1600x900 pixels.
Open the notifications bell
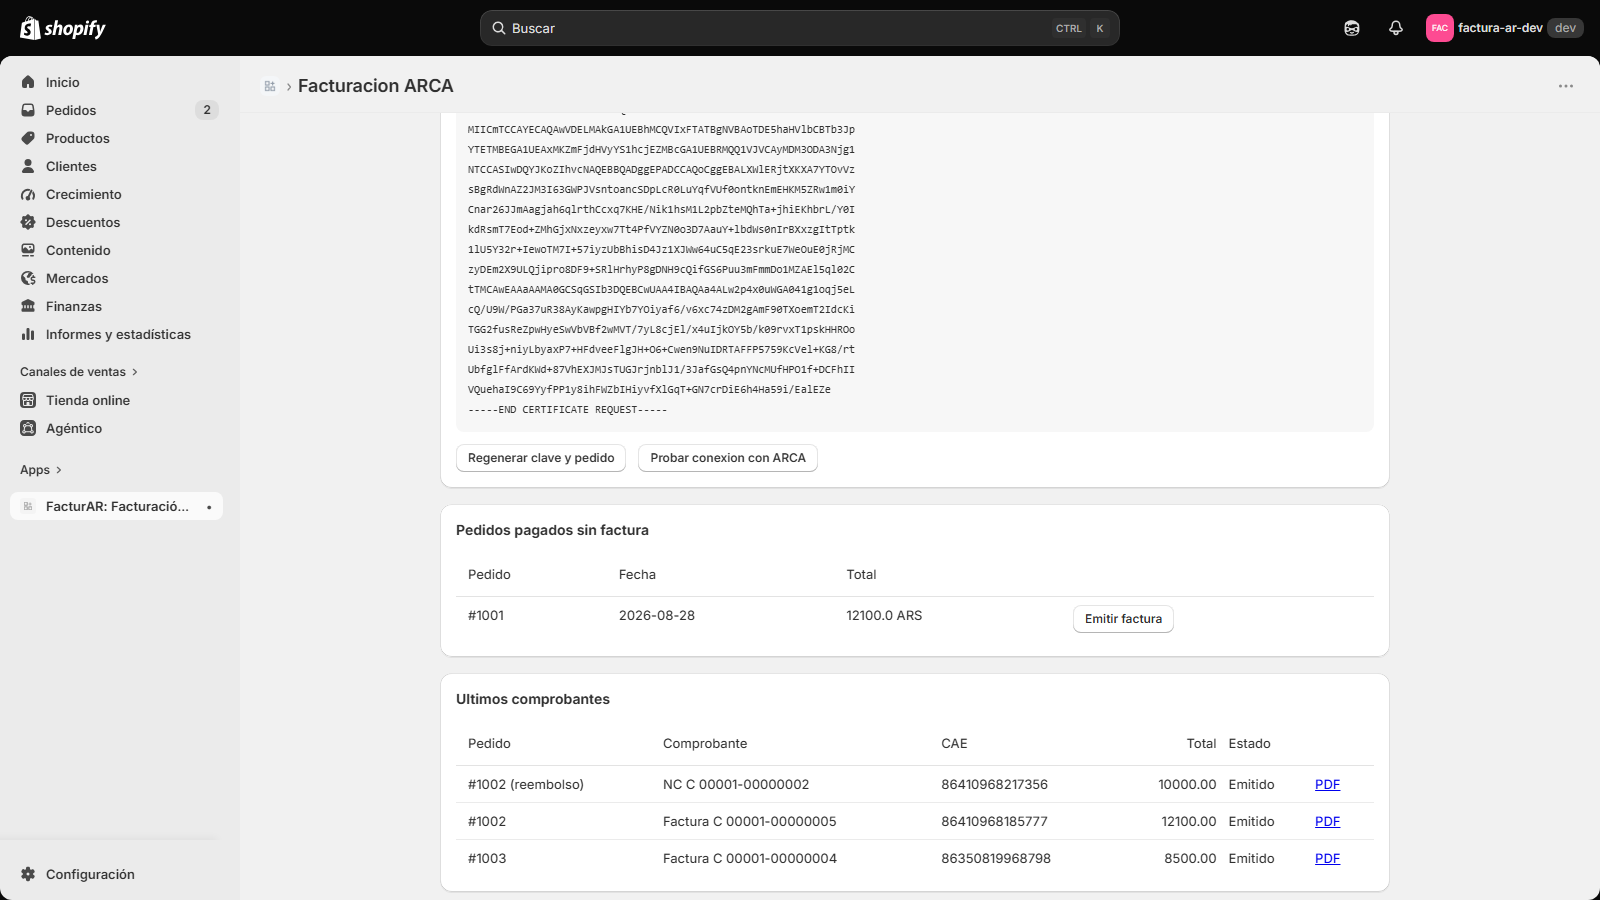coord(1396,28)
